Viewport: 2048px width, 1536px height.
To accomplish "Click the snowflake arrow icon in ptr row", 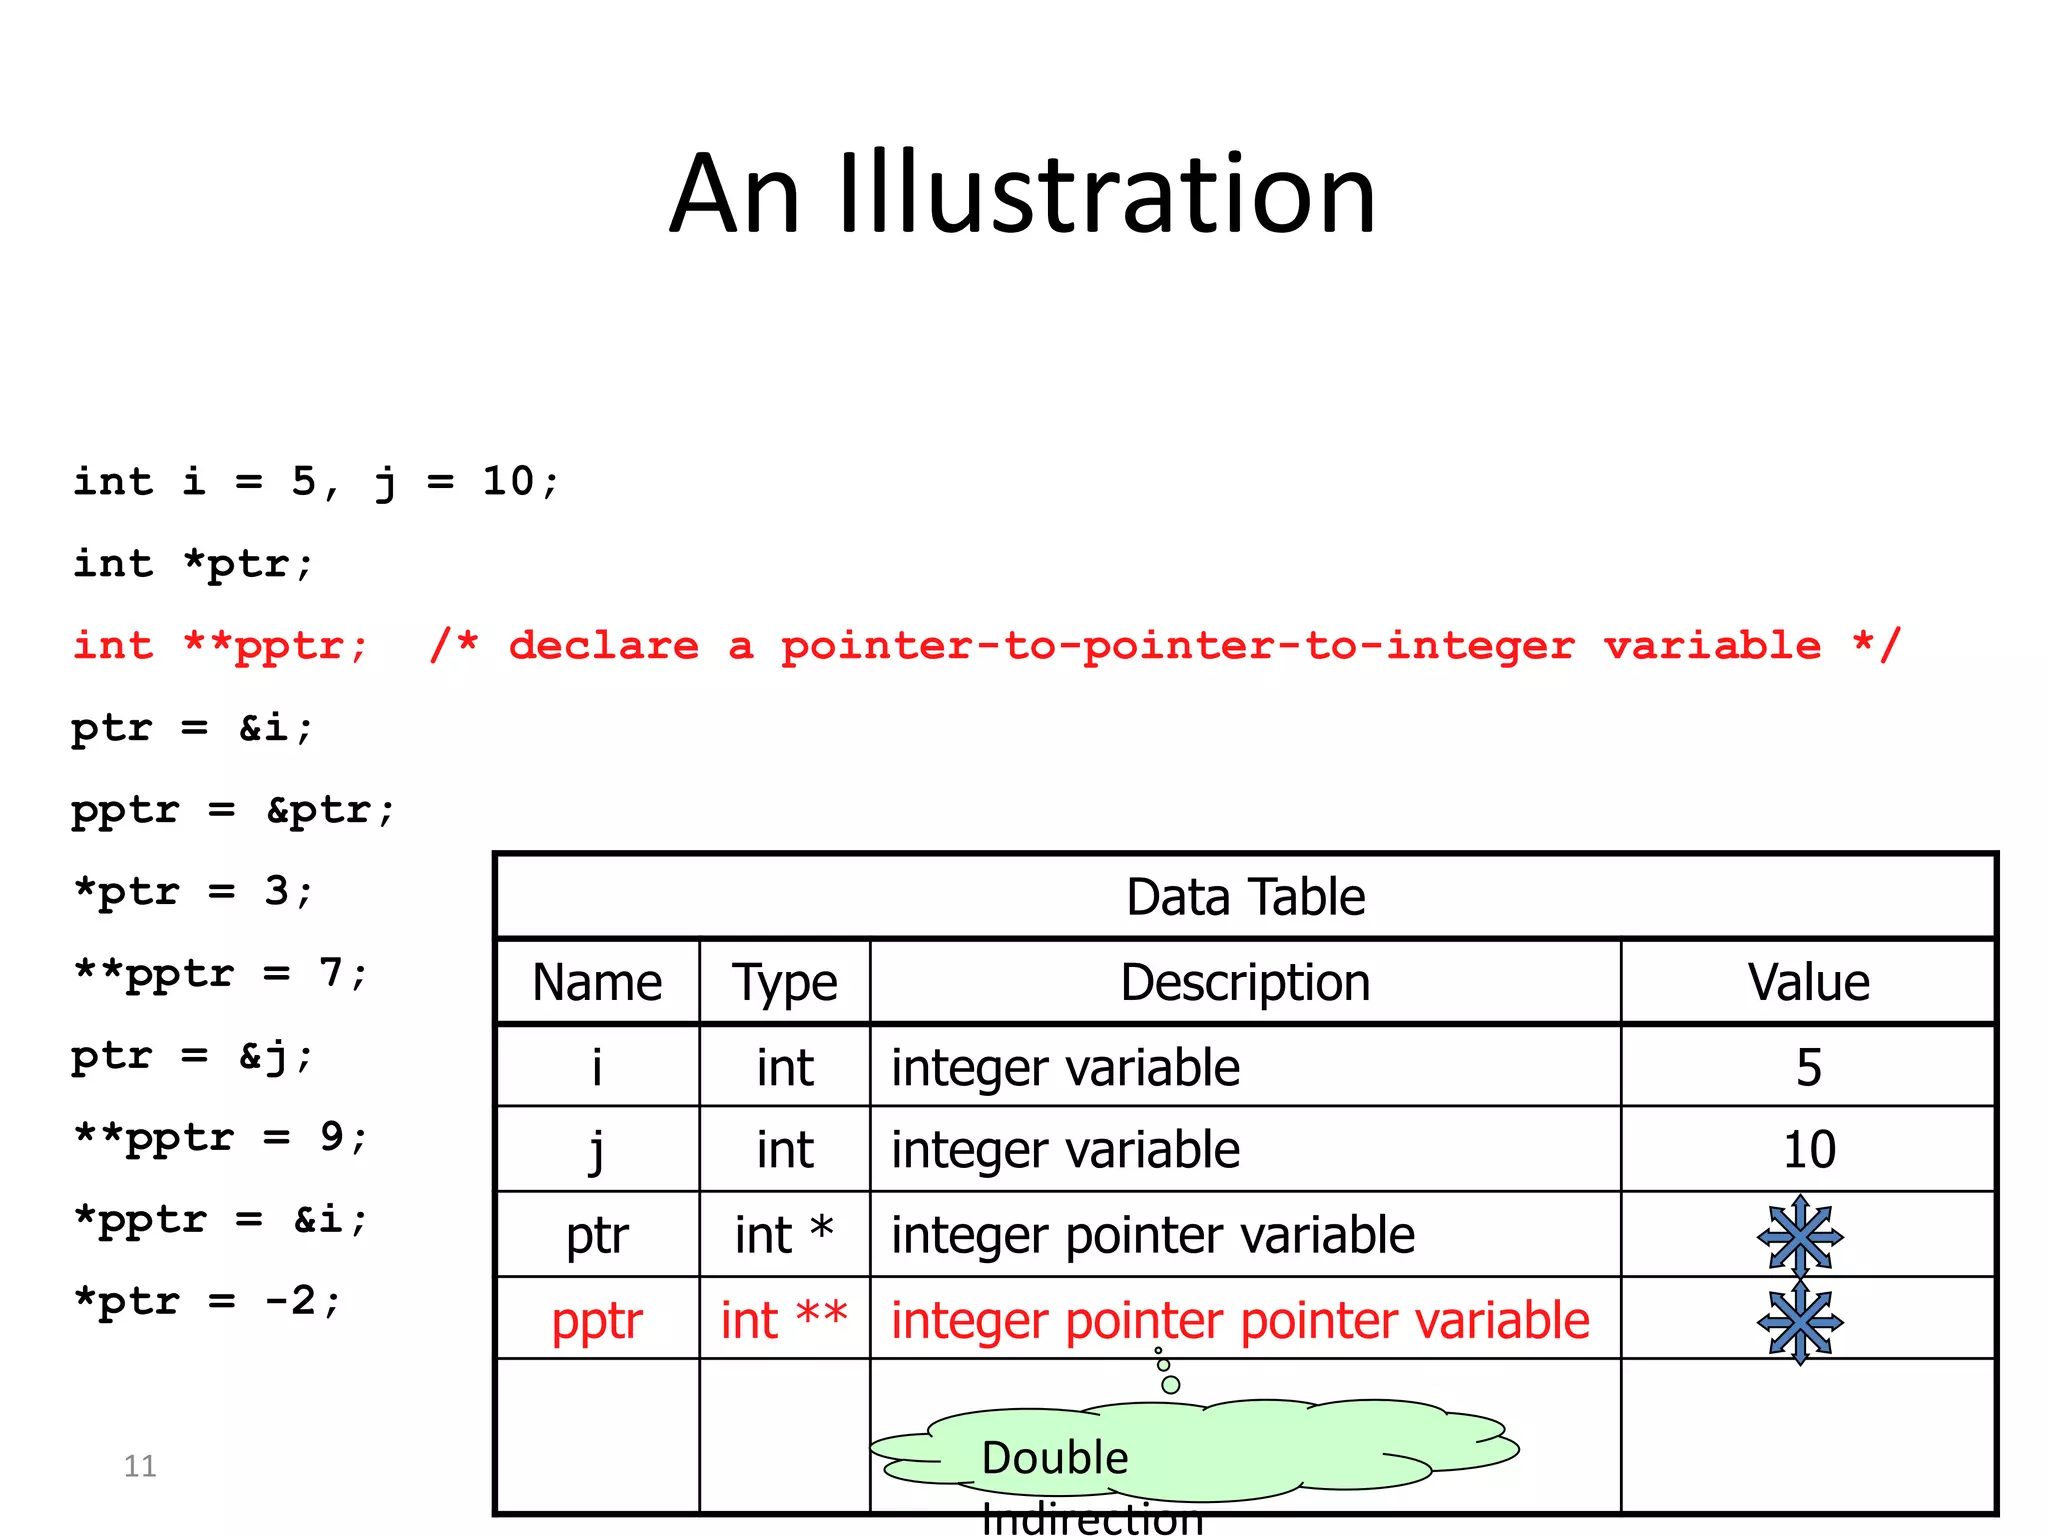I will point(1800,1236).
